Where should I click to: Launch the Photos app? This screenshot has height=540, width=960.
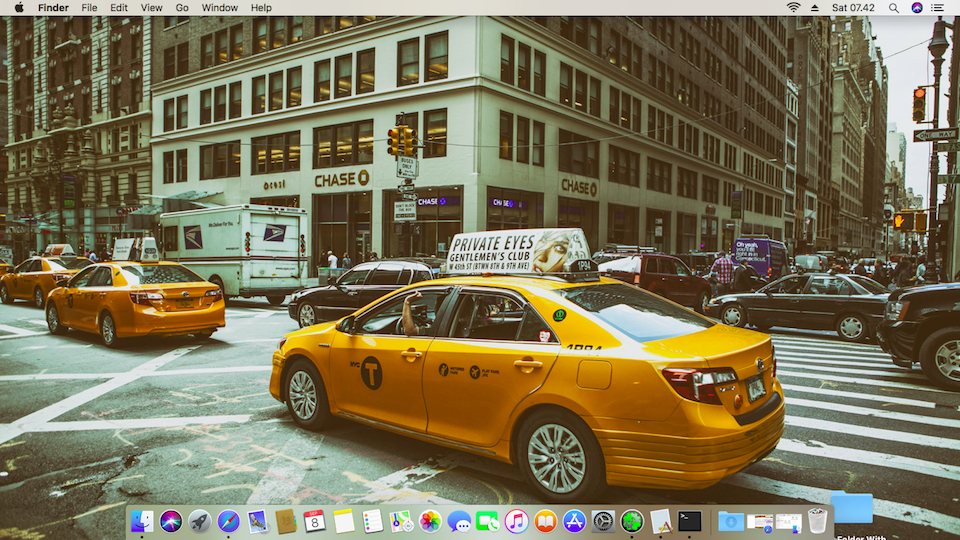[430, 521]
